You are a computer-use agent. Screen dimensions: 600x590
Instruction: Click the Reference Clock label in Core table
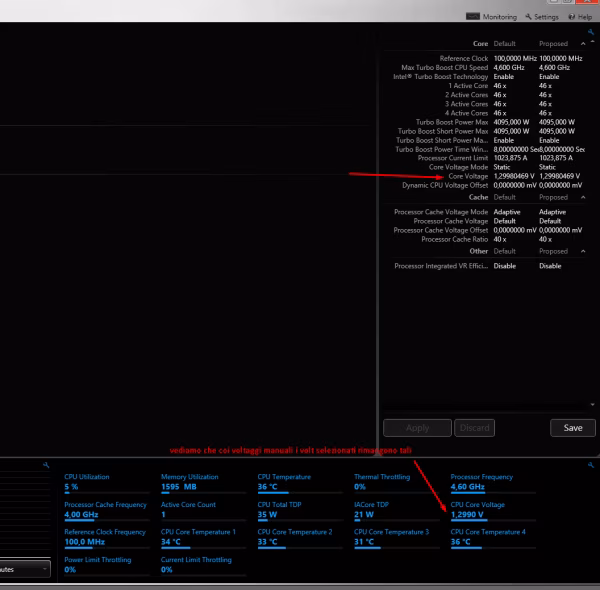464,59
